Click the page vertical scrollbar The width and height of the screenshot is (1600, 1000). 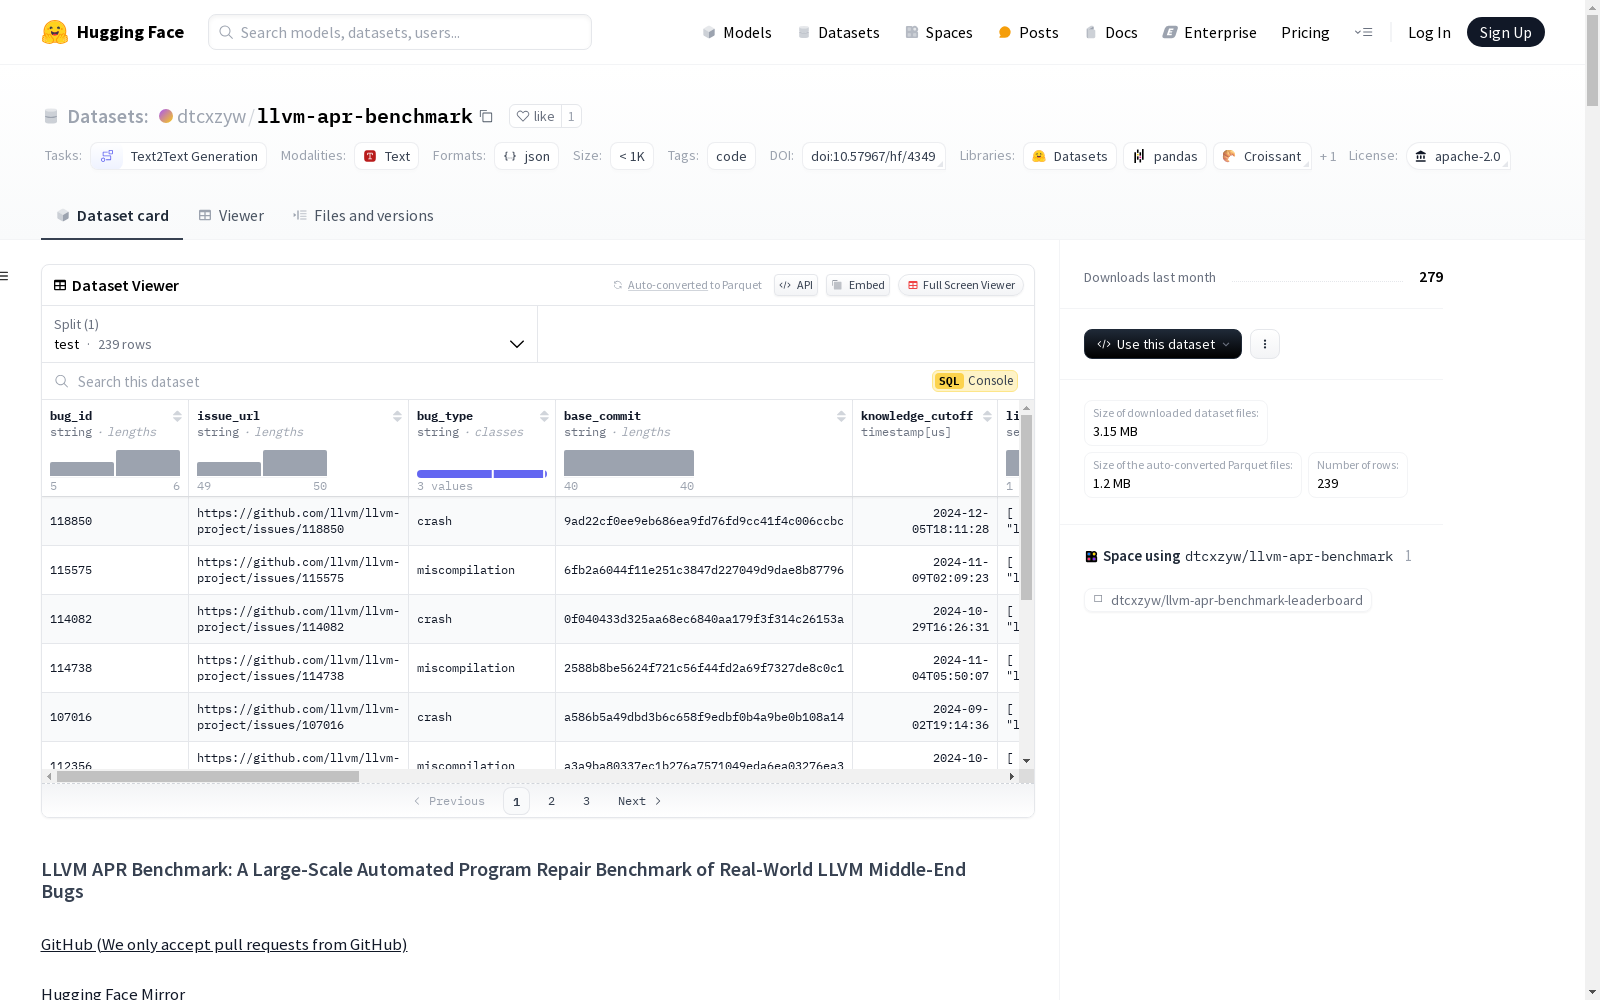tap(1592, 60)
